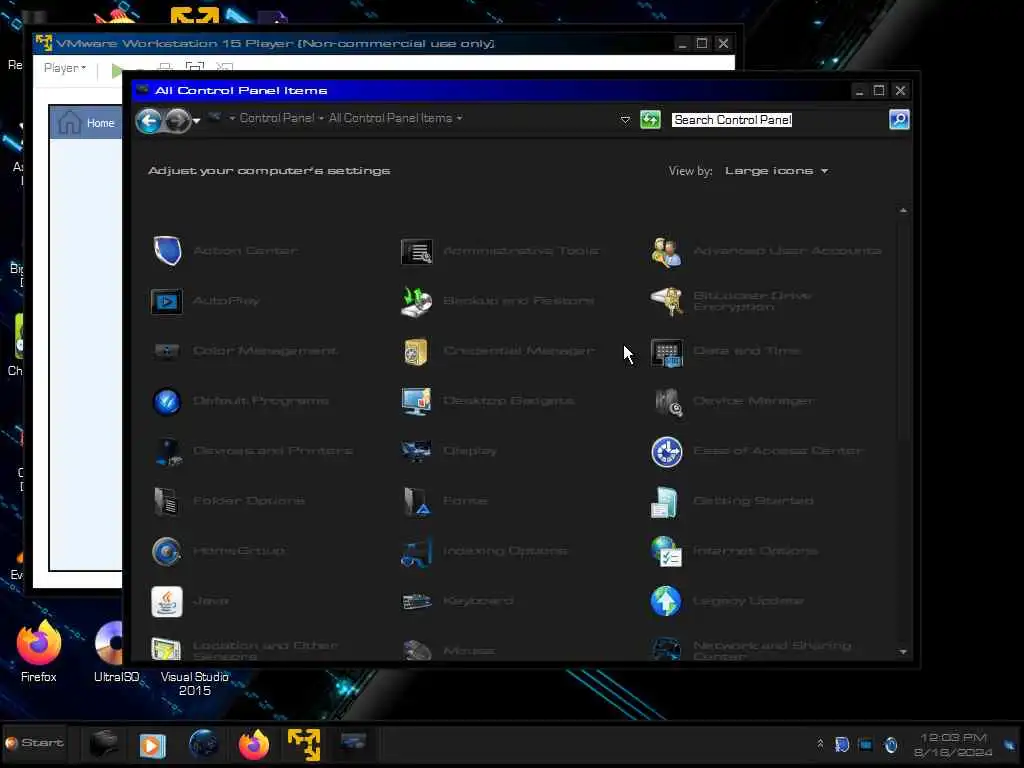The height and width of the screenshot is (768, 1024).
Task: Open the address bar history dropdown
Action: pos(625,120)
